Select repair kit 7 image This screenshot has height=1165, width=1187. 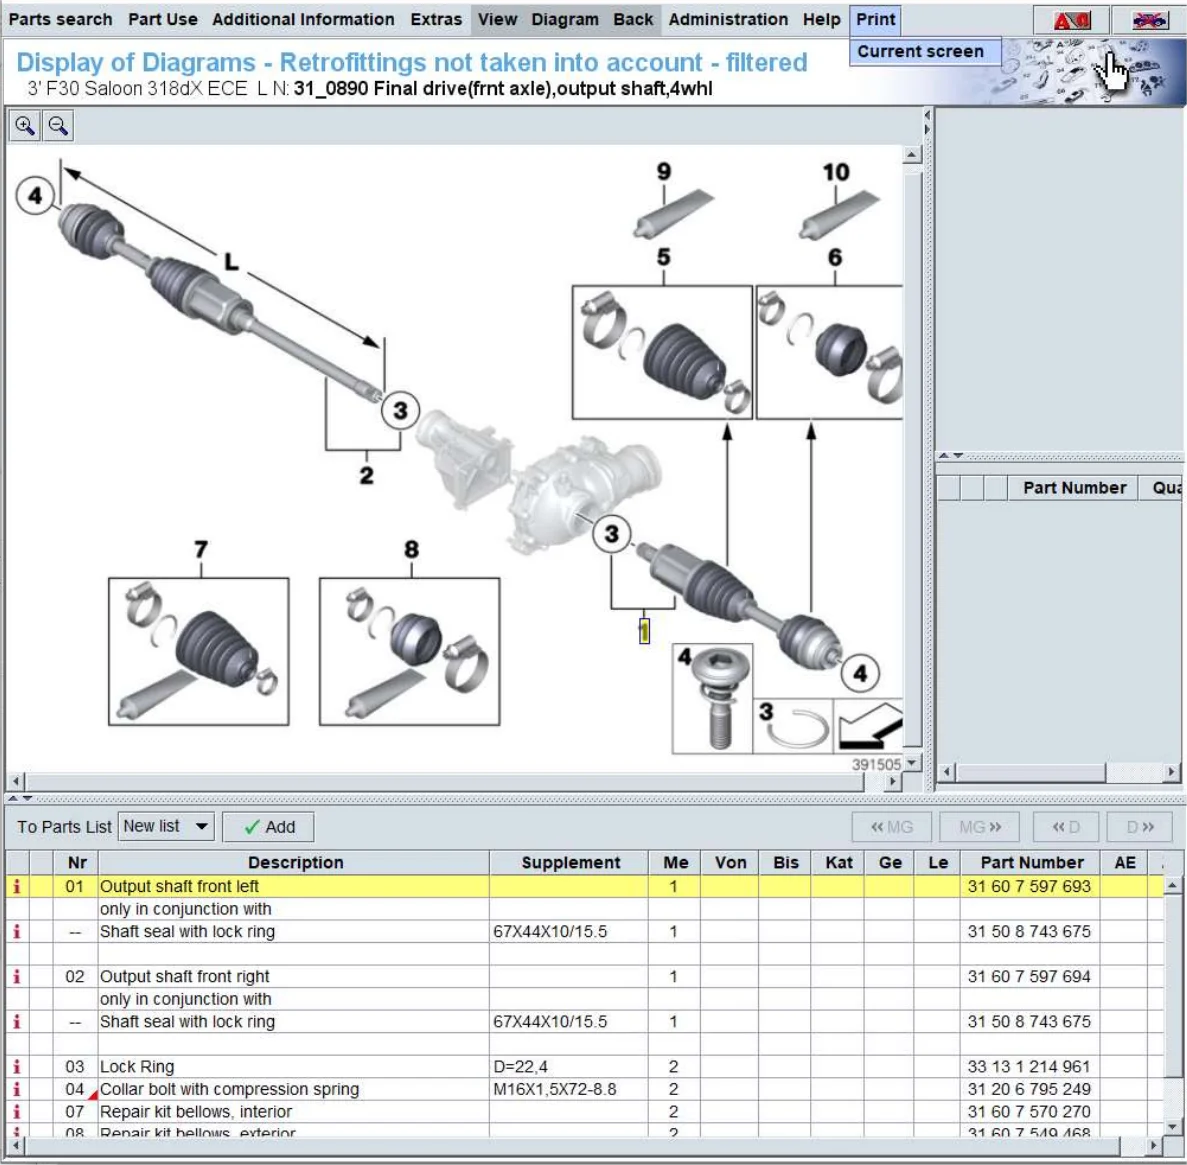pyautogui.click(x=198, y=652)
